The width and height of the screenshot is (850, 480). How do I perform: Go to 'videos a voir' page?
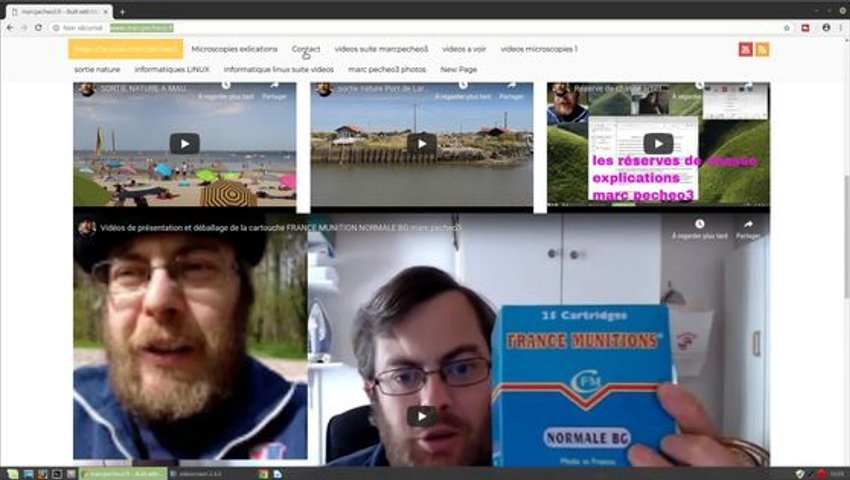coord(464,49)
